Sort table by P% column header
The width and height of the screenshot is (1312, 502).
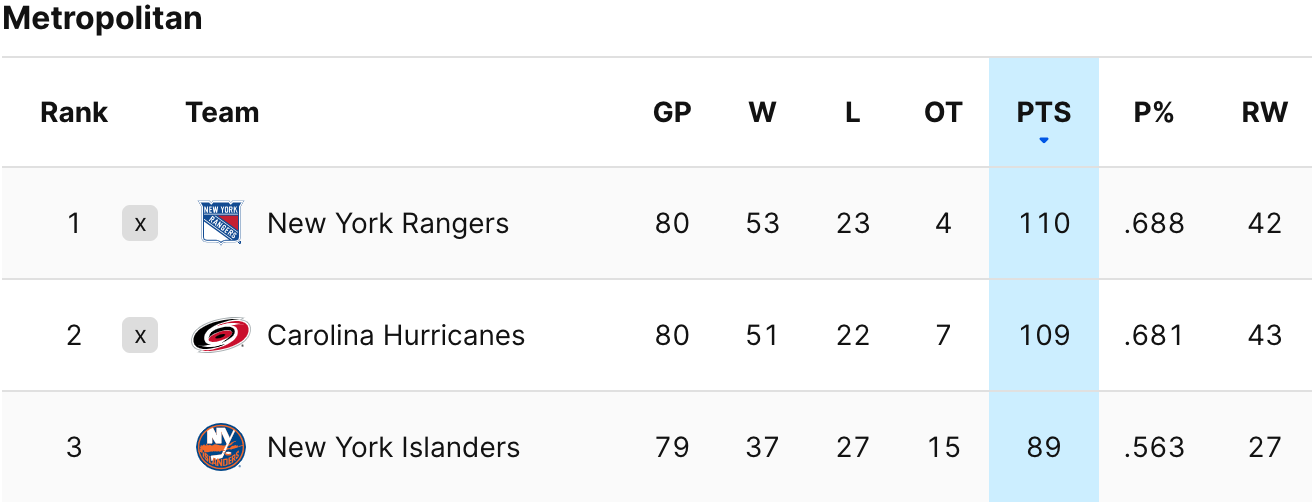pos(1153,112)
